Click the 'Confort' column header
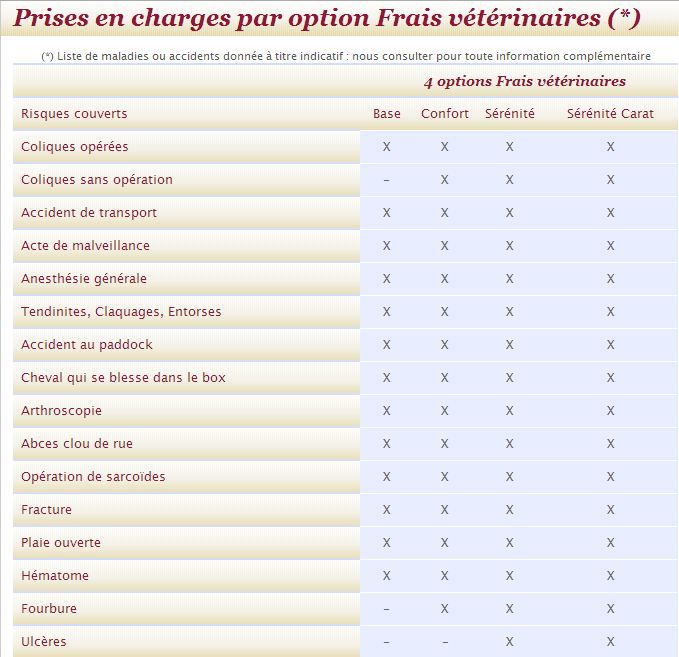Viewport: 679px width, 657px height. [x=445, y=114]
